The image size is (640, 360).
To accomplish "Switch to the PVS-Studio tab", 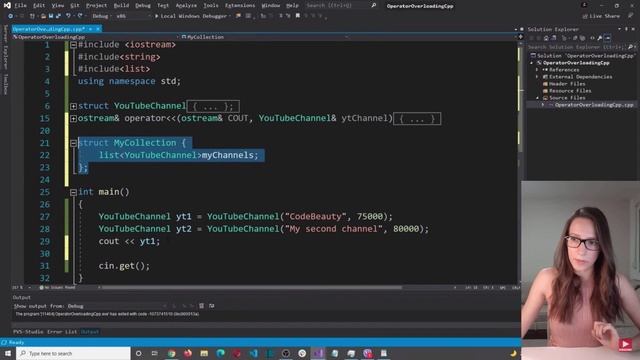I will pyautogui.click(x=28, y=332).
